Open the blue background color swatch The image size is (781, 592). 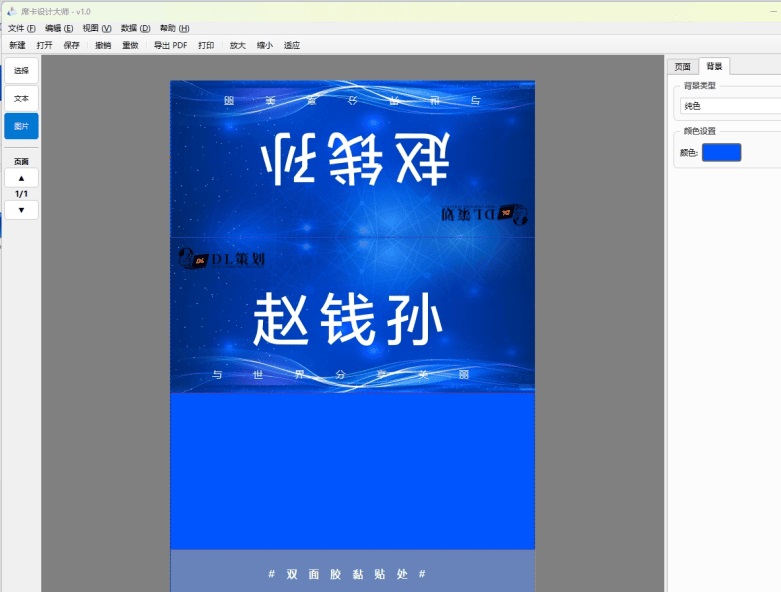coord(721,152)
